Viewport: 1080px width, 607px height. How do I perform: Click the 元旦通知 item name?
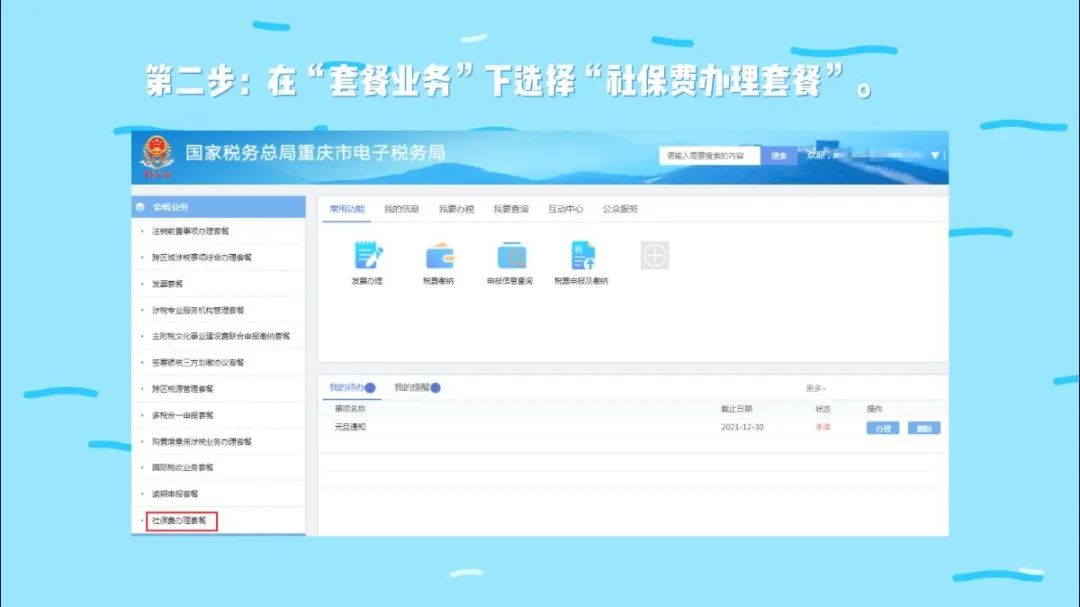[x=350, y=427]
